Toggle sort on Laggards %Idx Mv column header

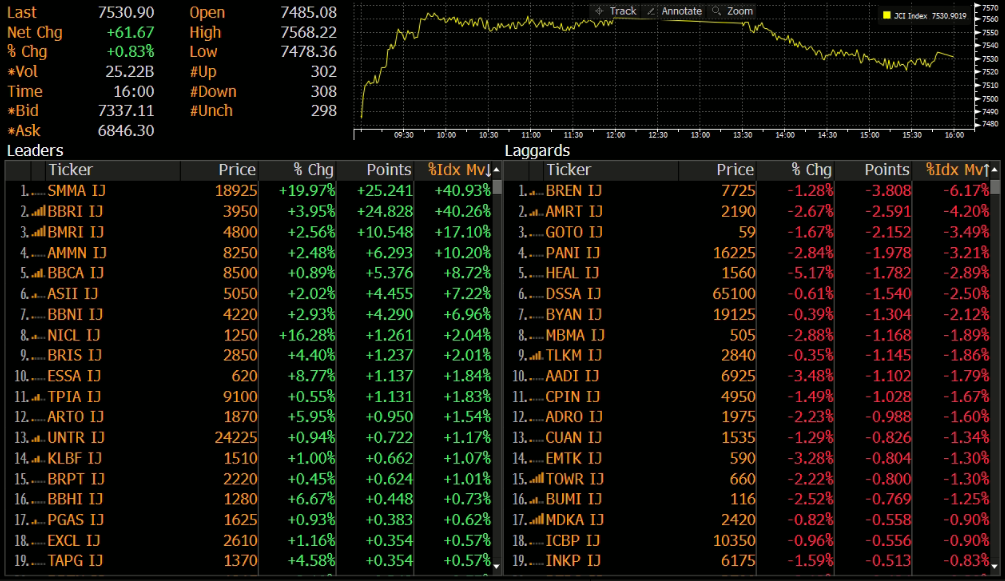958,170
